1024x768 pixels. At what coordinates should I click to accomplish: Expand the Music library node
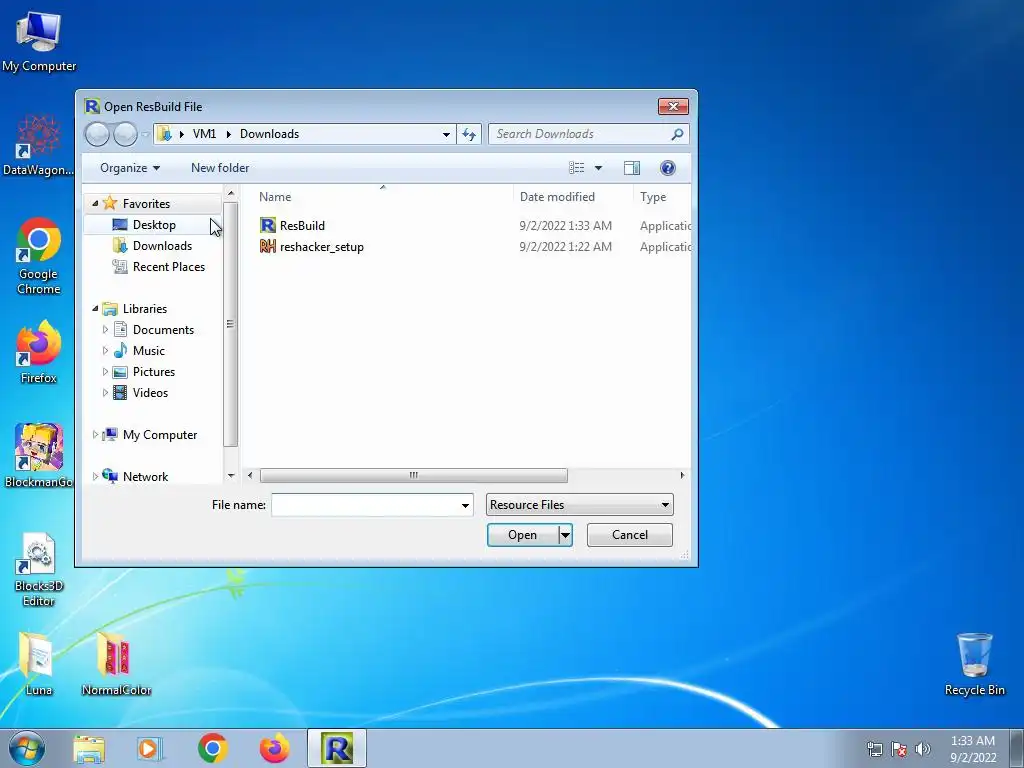tap(105, 351)
